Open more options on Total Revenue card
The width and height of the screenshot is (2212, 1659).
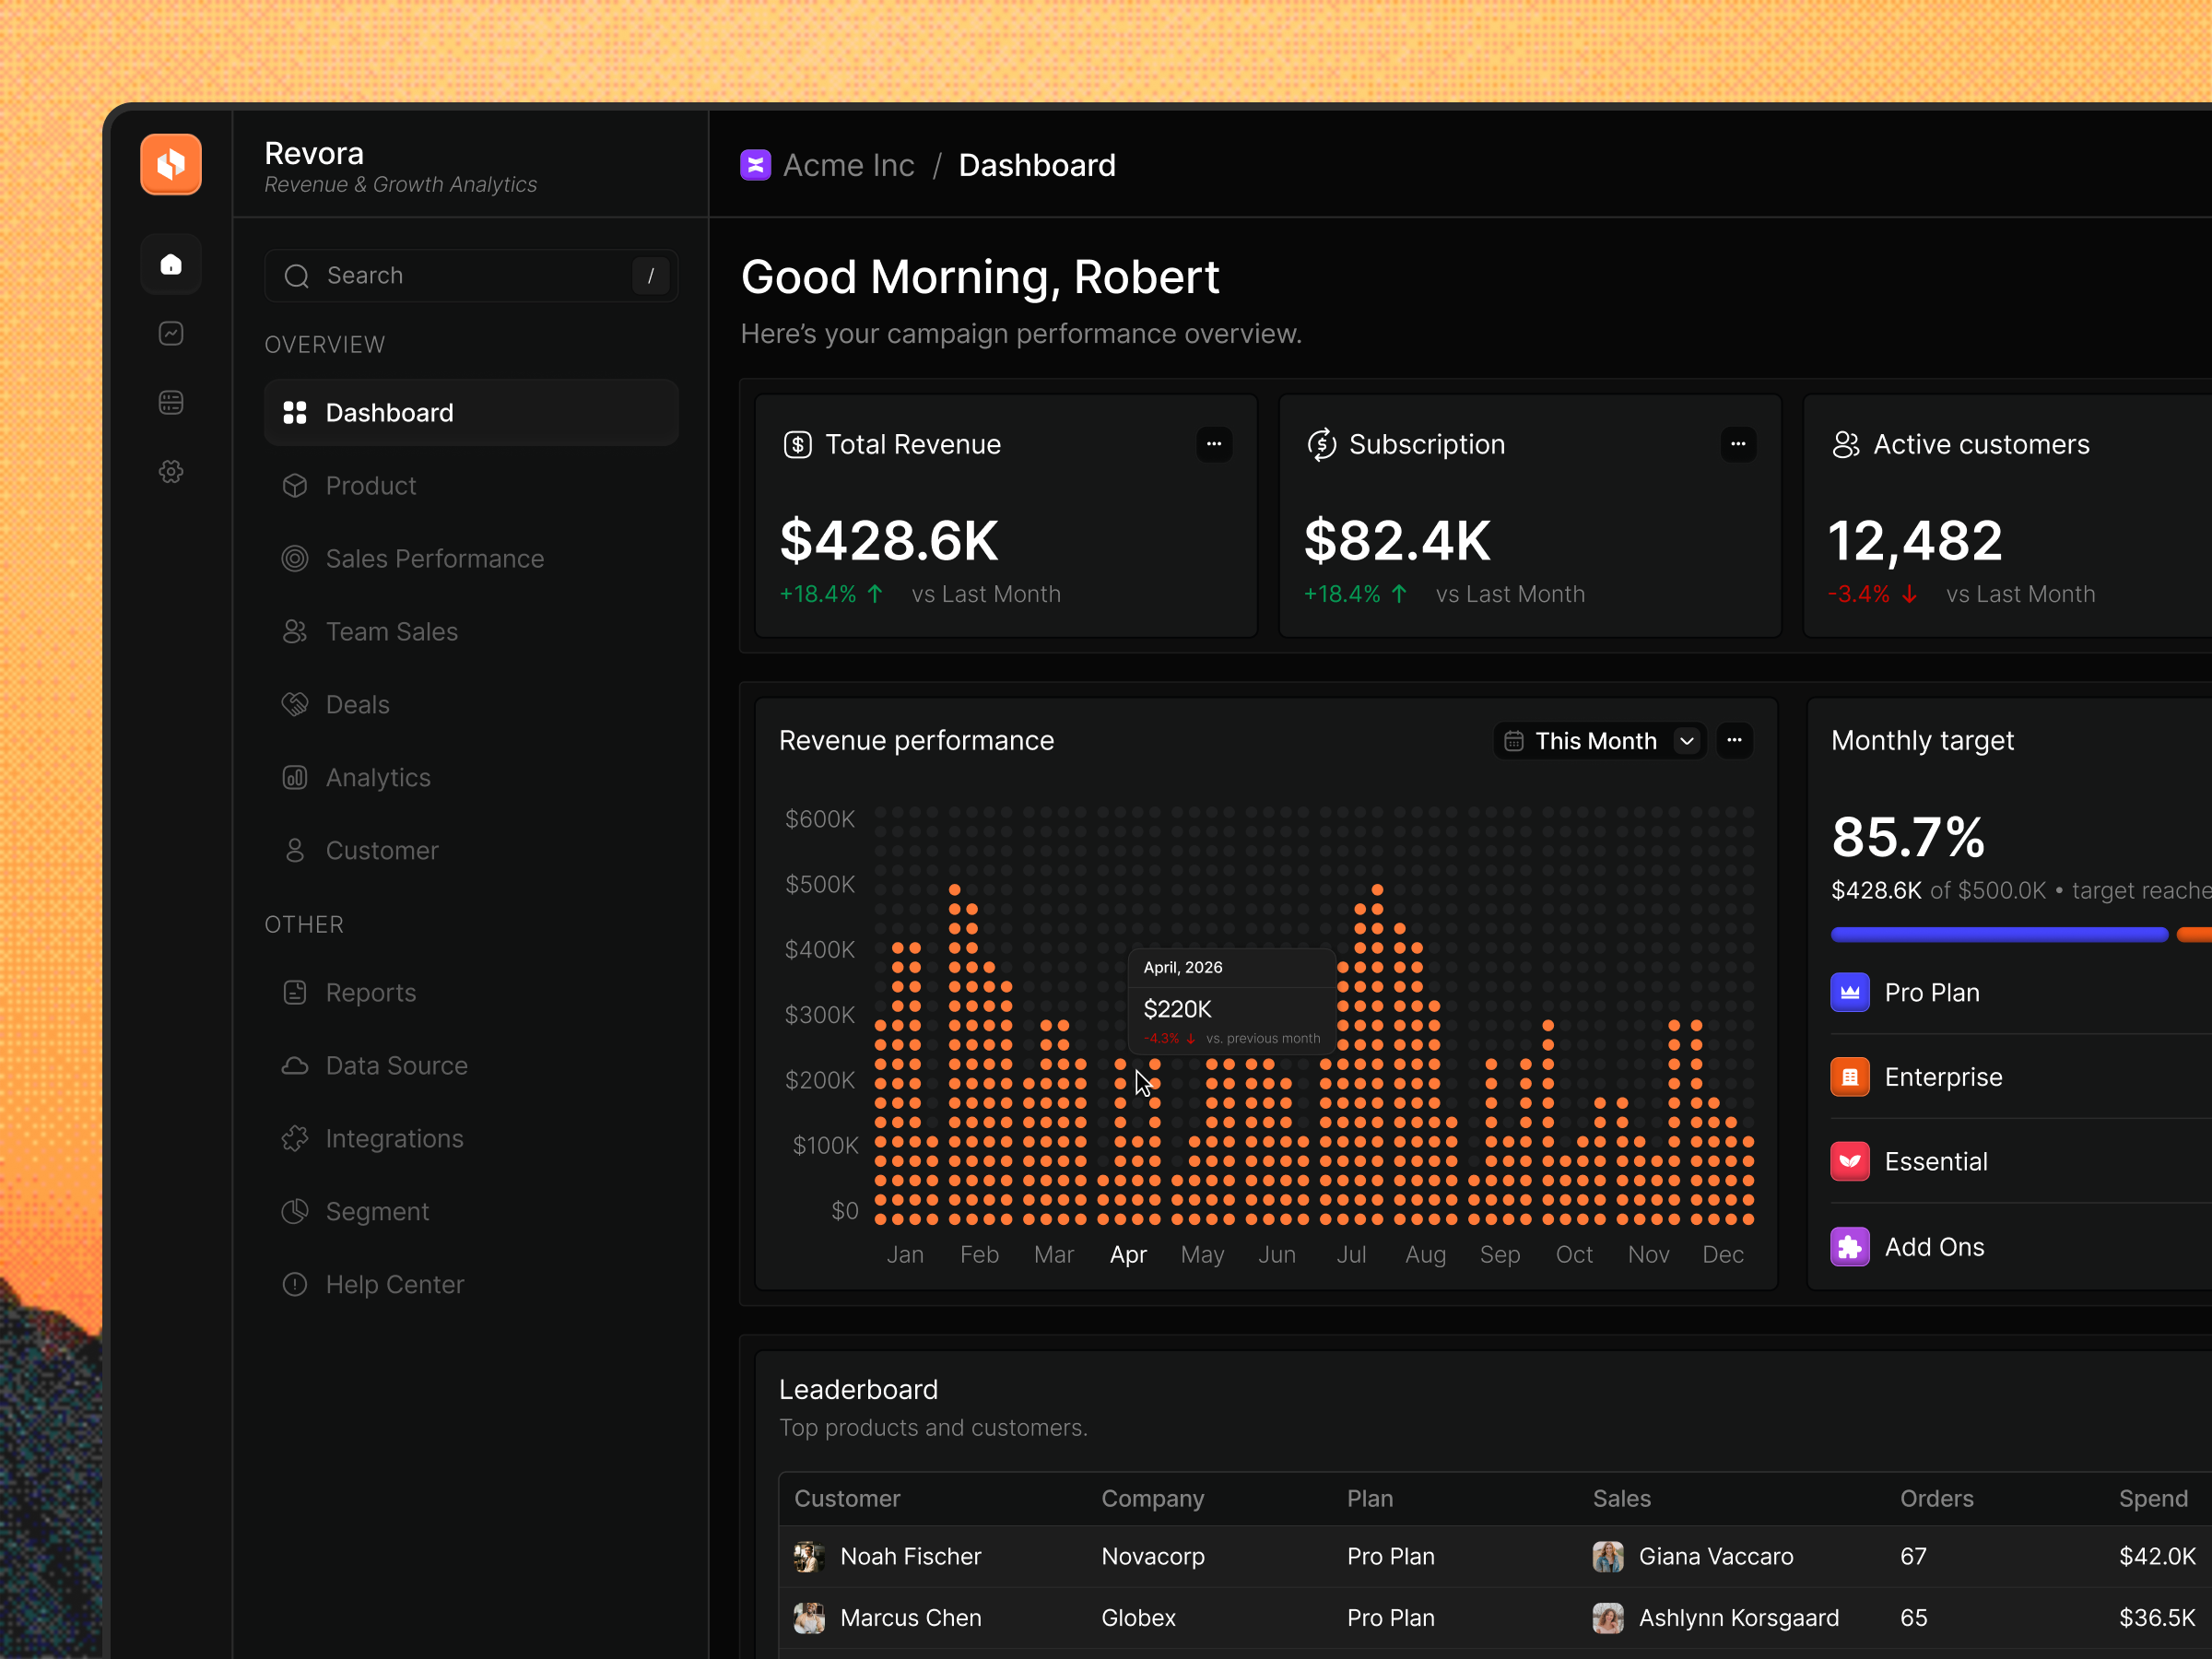1214,444
